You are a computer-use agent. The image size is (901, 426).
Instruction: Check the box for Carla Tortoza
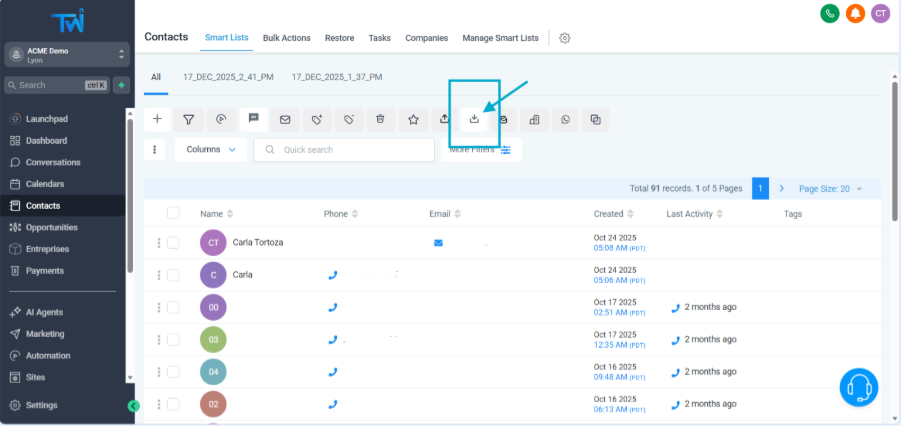[173, 242]
